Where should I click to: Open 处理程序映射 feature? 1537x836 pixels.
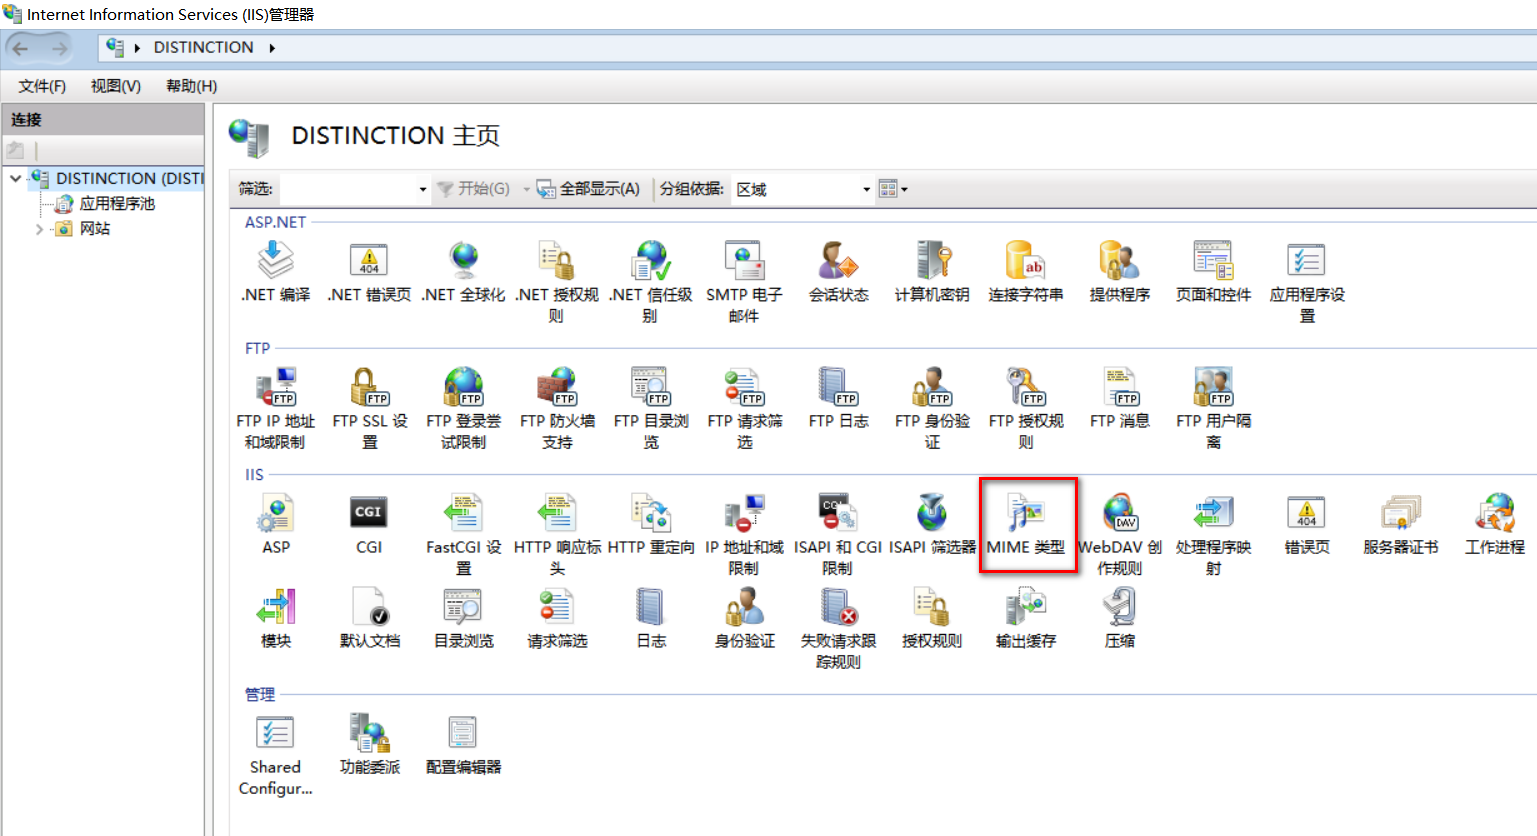click(x=1213, y=534)
